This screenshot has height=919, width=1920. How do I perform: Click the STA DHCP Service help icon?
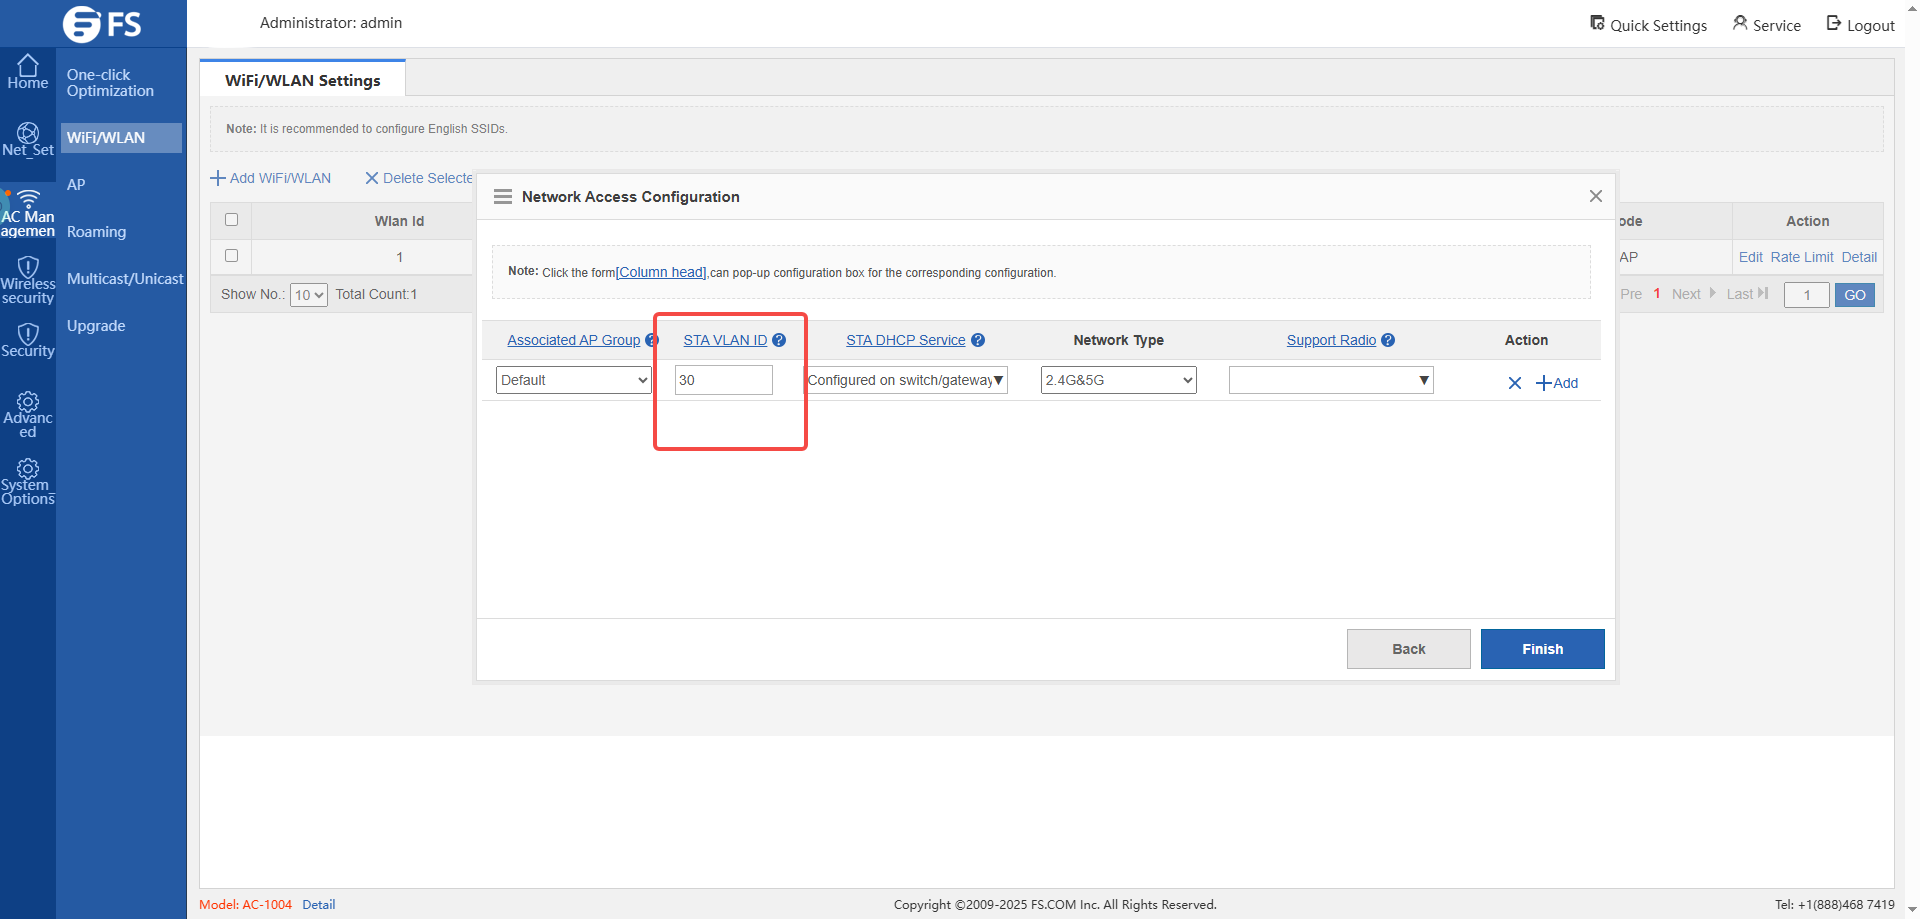978,340
